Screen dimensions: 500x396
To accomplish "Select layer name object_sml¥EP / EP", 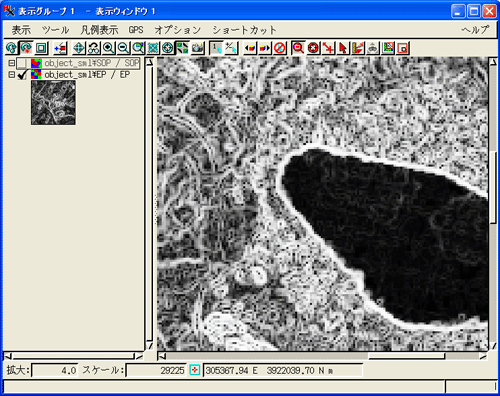I will [x=87, y=75].
